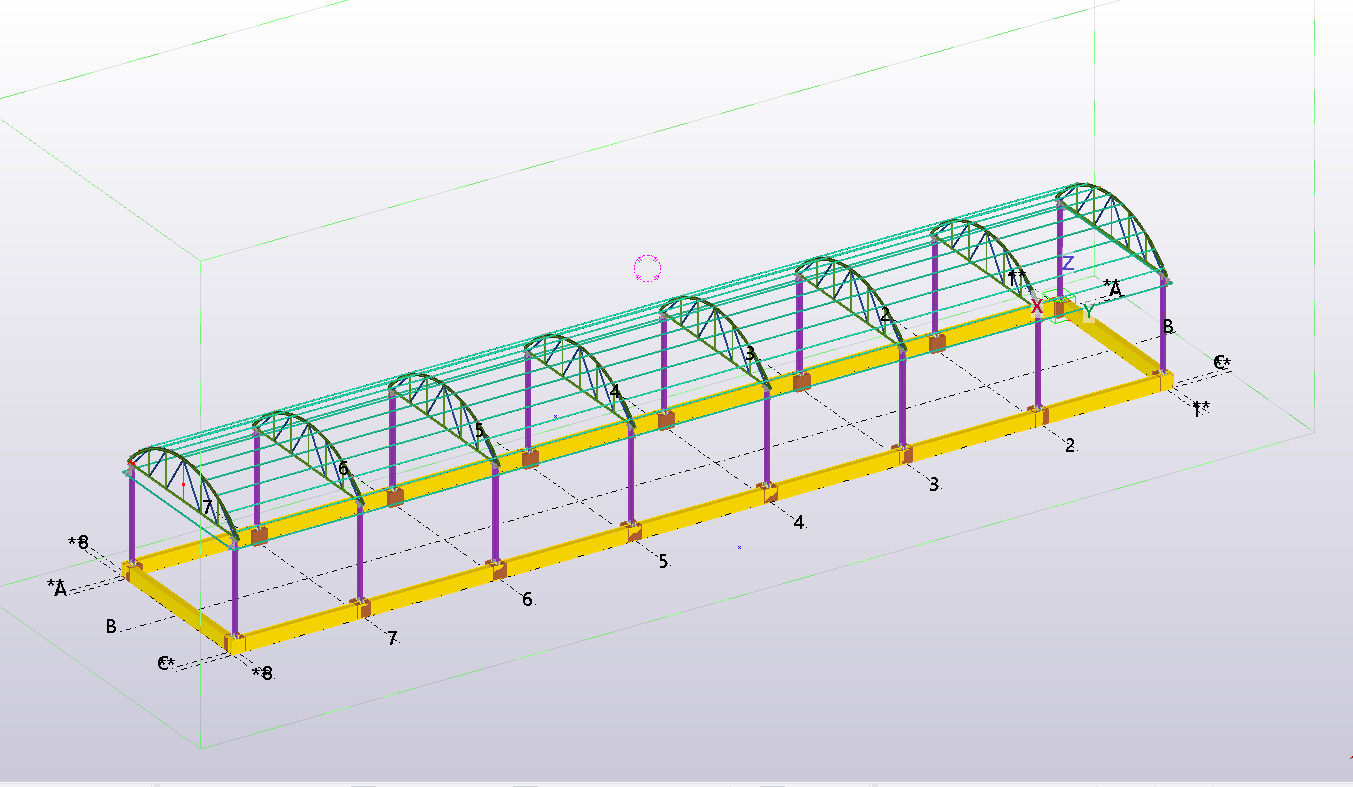Click the pink dashed circle marker
Viewport: 1353px width, 787px height.
click(x=647, y=267)
